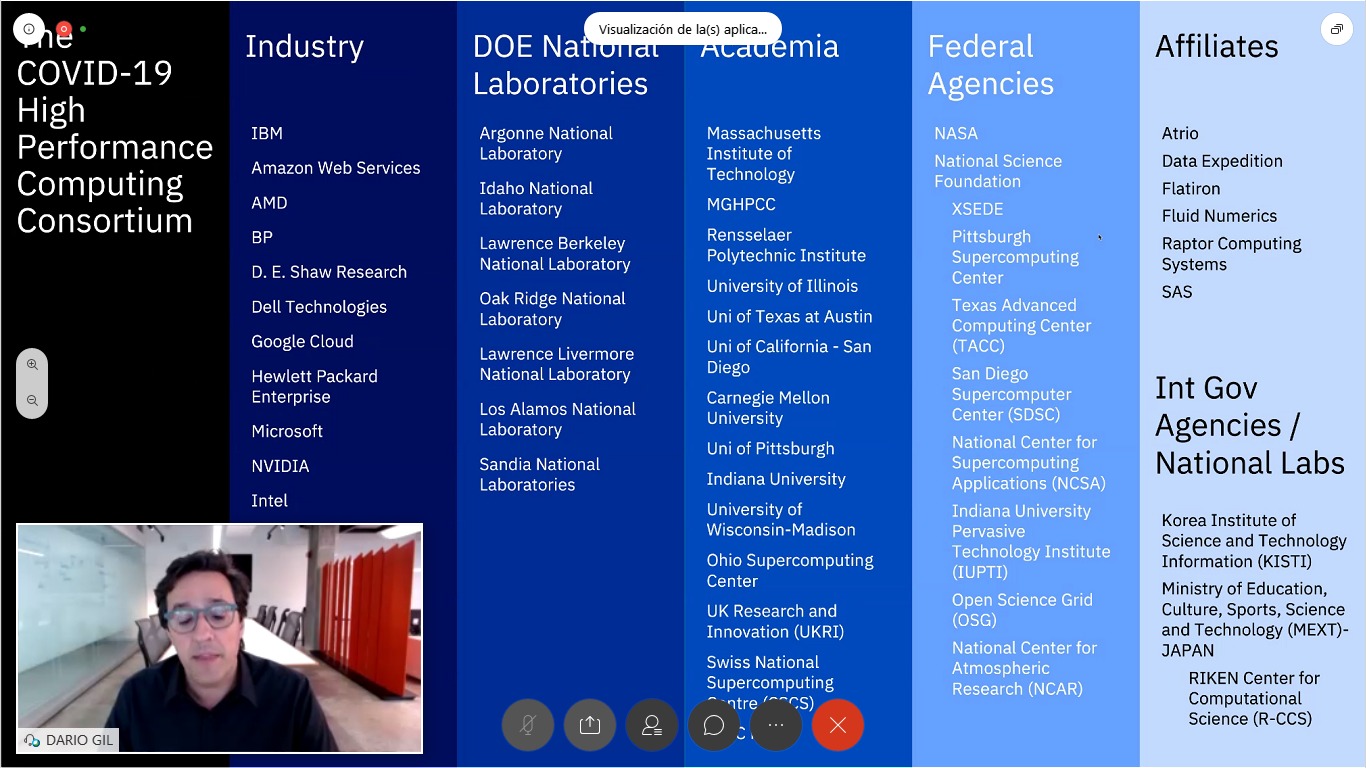Viewport: 1366px width, 768px height.
Task: Click 'Oak Ridge National Laboratory' entry
Action: coord(552,308)
